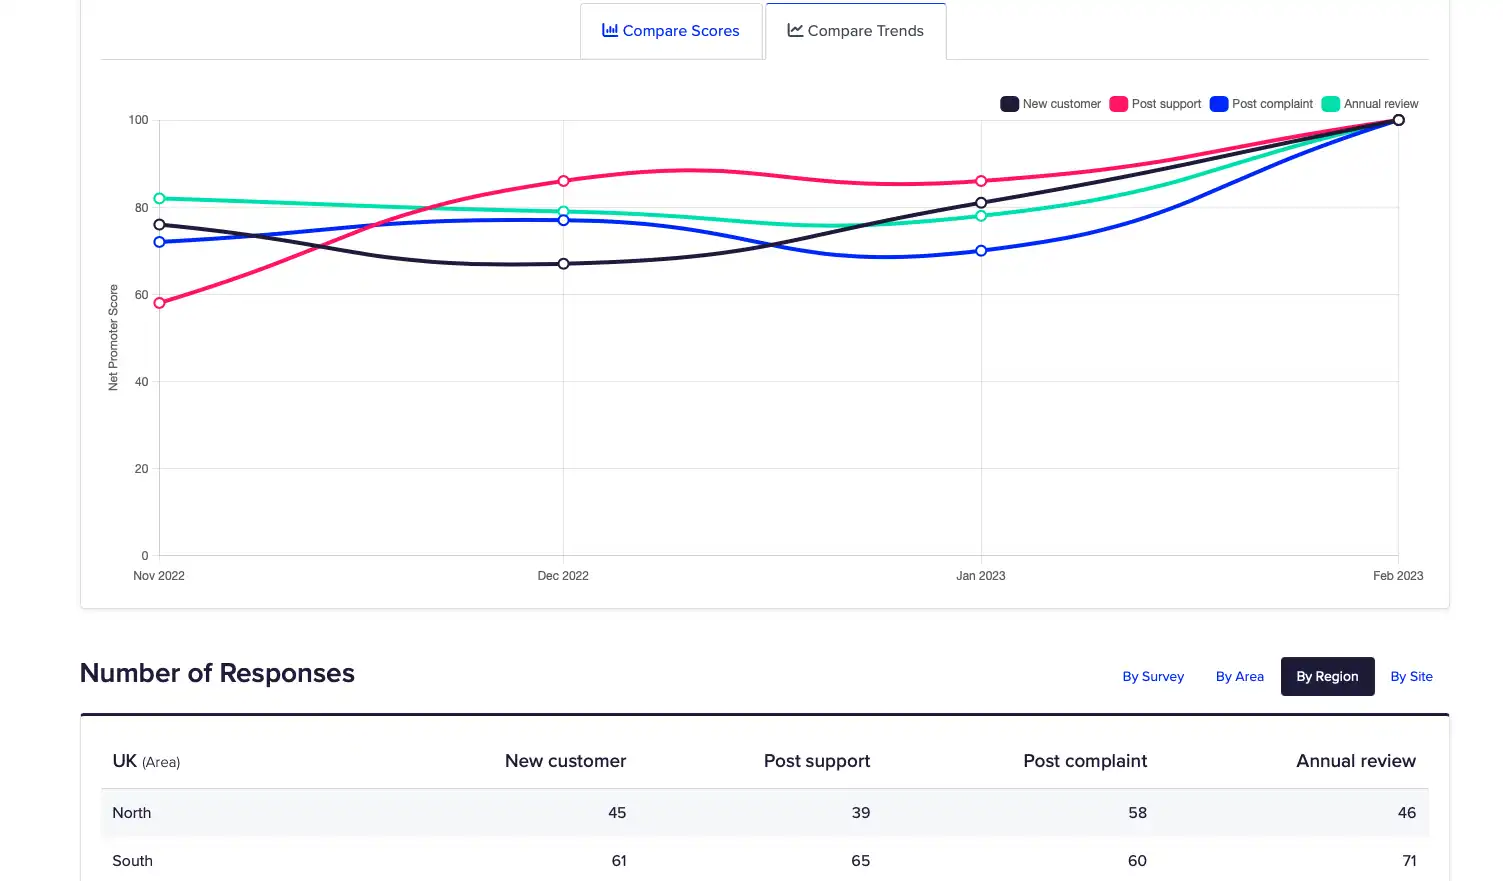Hide the Annual review series via legend
The height and width of the screenshot is (881, 1503).
1330,104
